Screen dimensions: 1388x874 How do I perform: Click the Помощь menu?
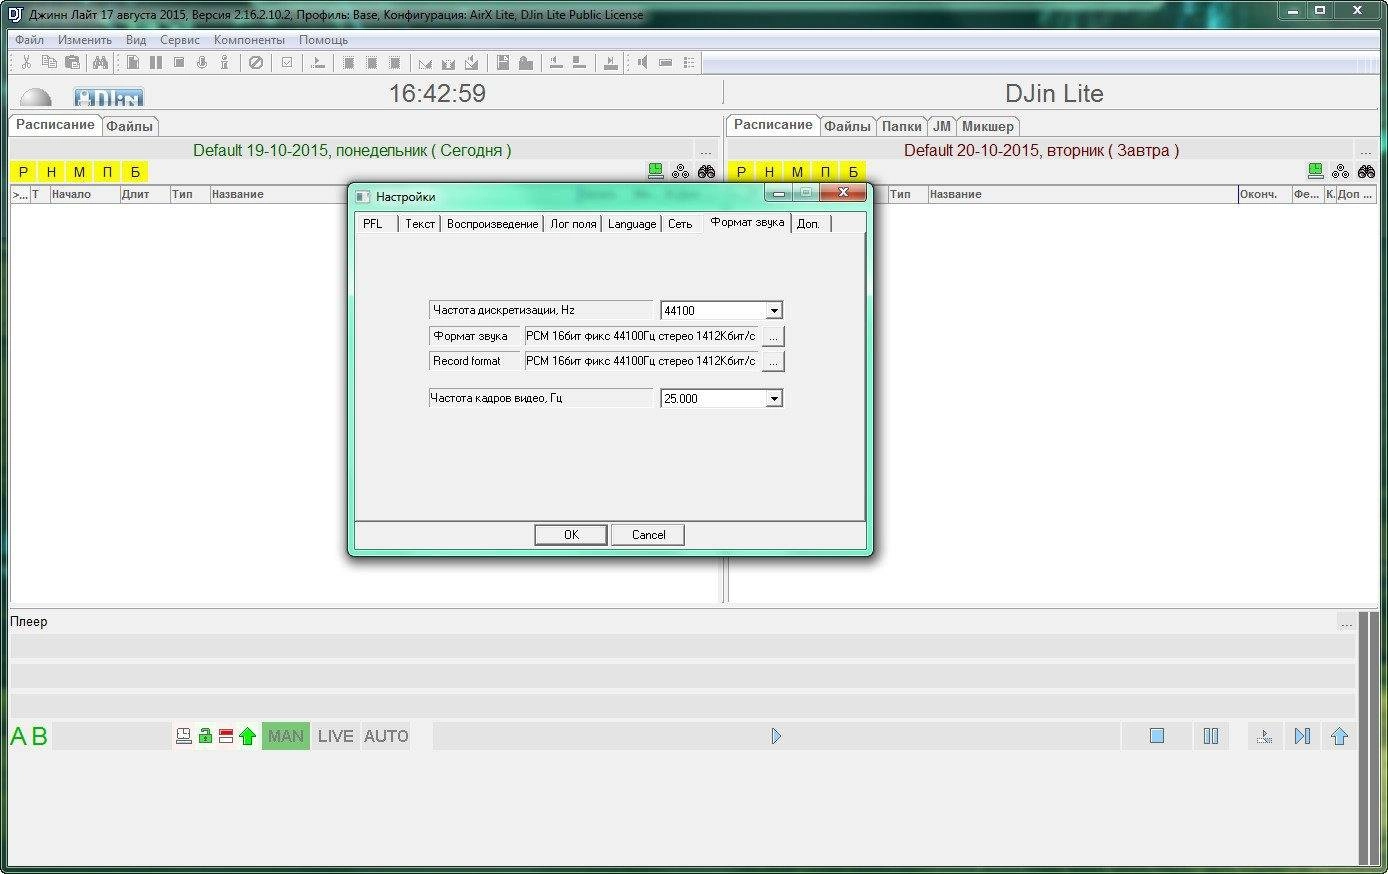pyautogui.click(x=323, y=40)
